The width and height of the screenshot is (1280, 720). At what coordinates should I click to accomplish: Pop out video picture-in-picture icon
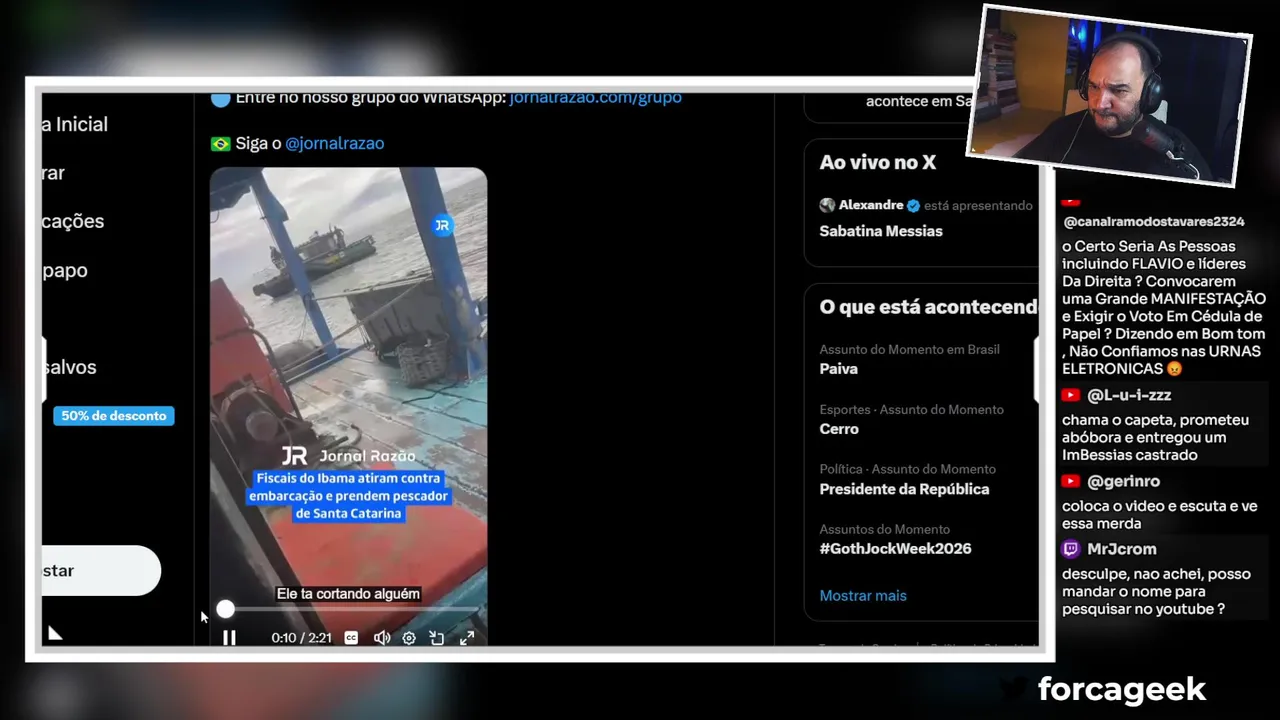coord(437,638)
